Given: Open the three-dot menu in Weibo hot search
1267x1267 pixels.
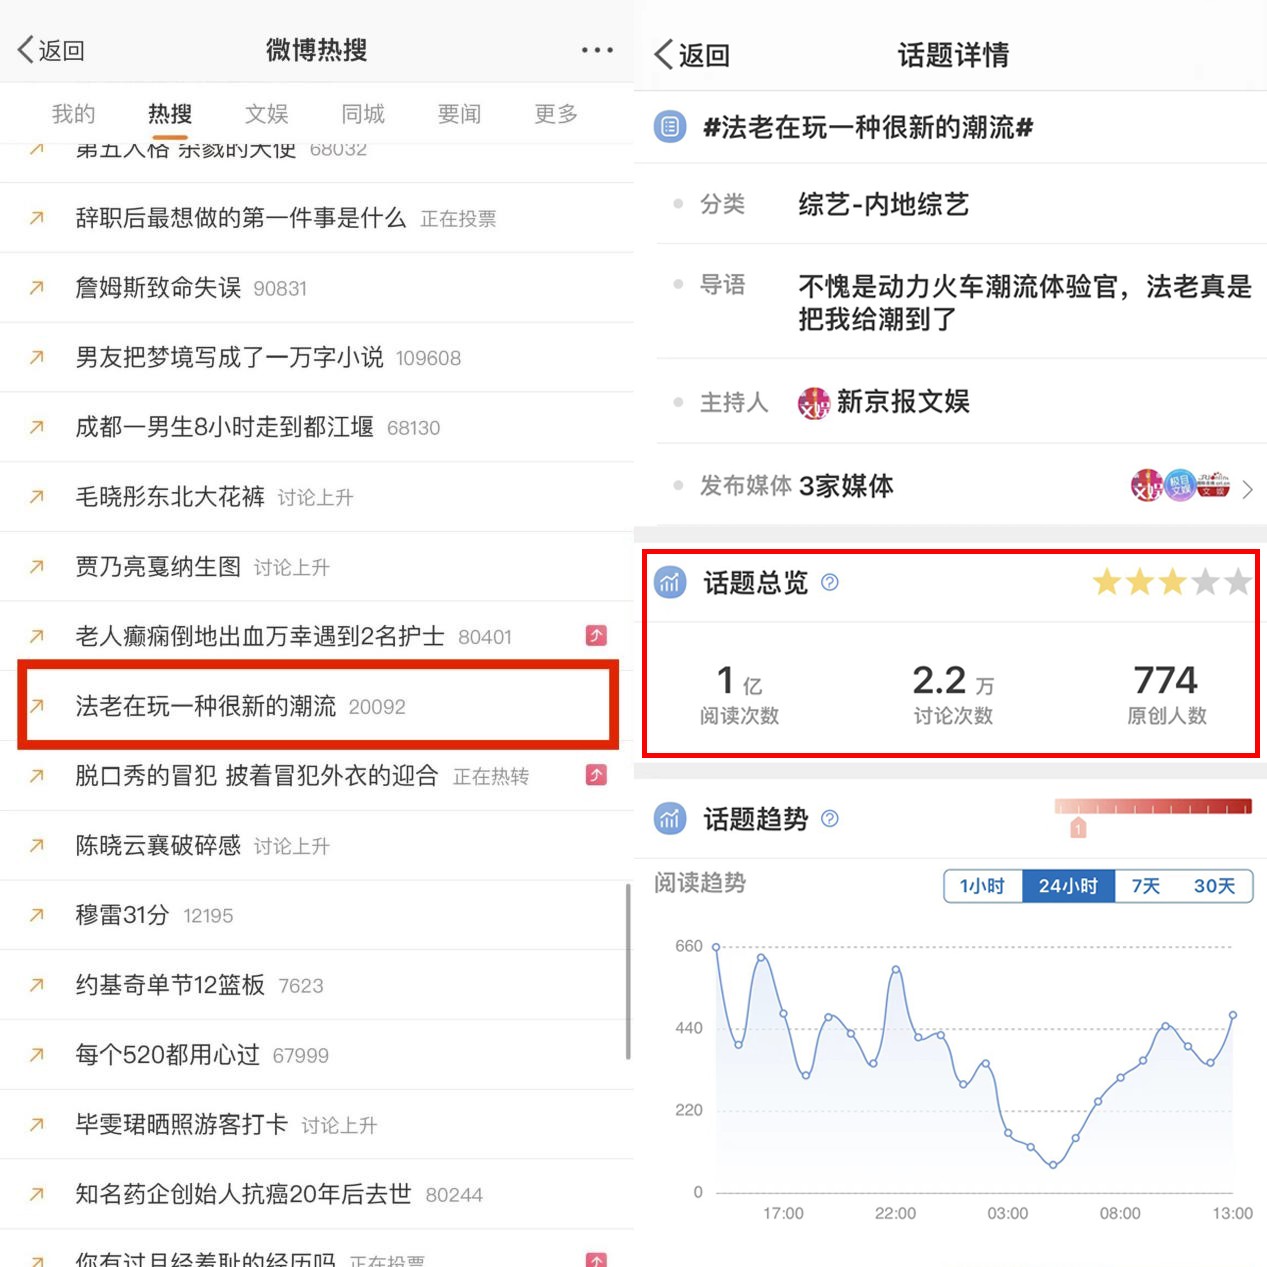Looking at the screenshot, I should coord(597,50).
